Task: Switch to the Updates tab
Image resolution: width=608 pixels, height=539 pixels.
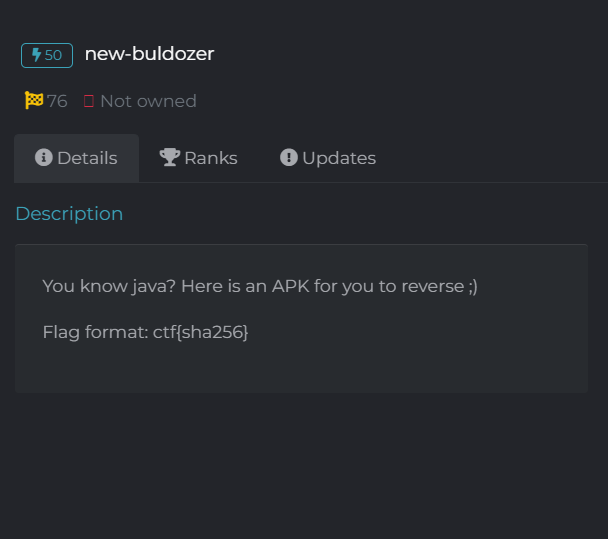Action: click(x=328, y=158)
